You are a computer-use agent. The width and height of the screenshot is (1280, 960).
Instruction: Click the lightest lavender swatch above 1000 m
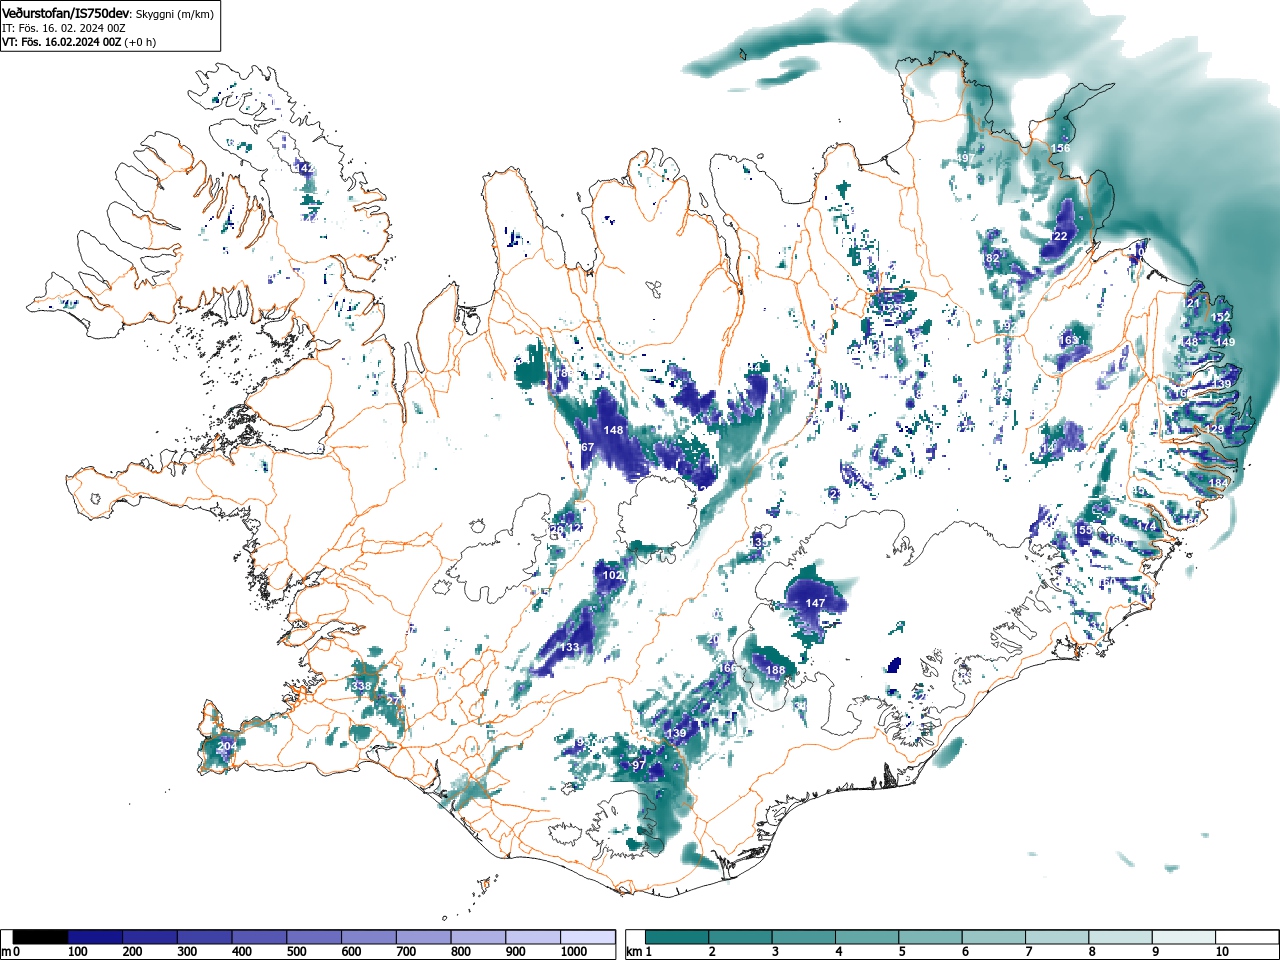(x=588, y=937)
